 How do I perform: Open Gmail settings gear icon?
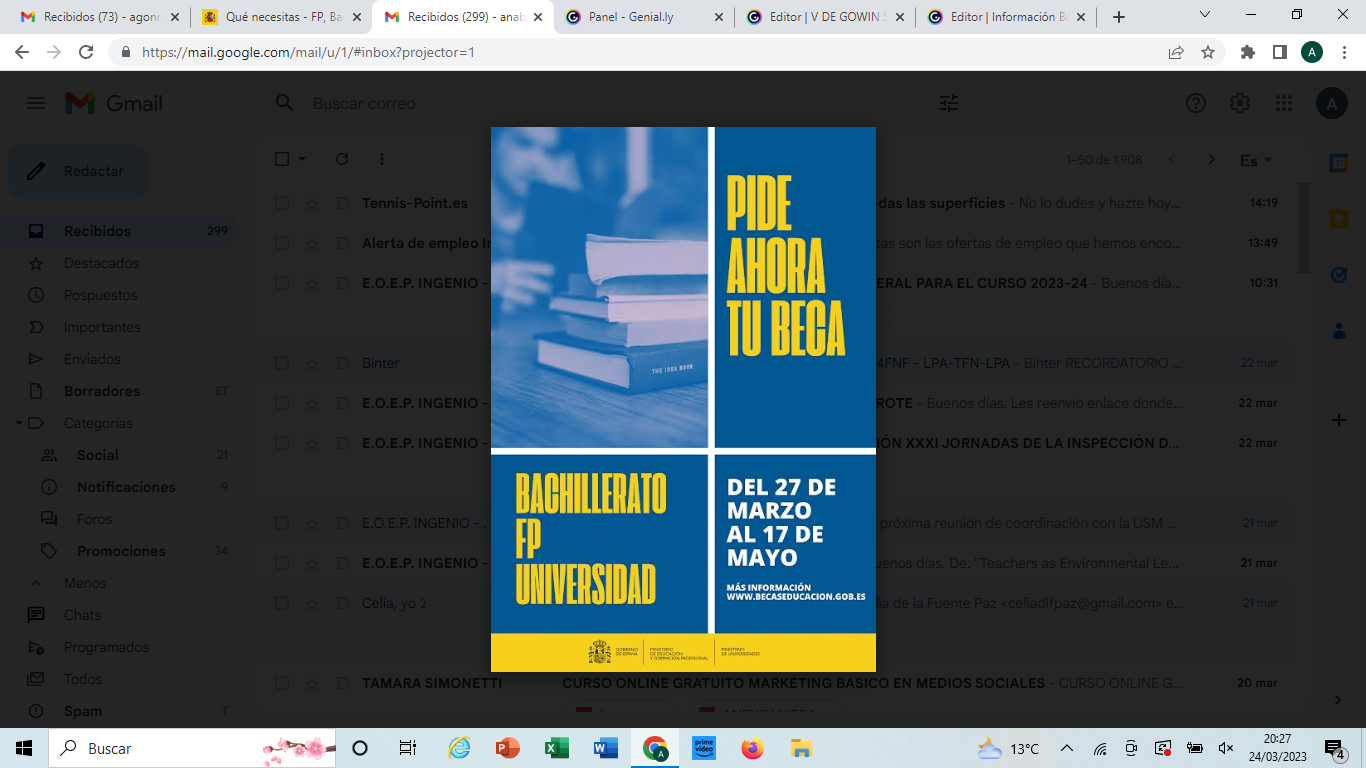[x=1240, y=103]
